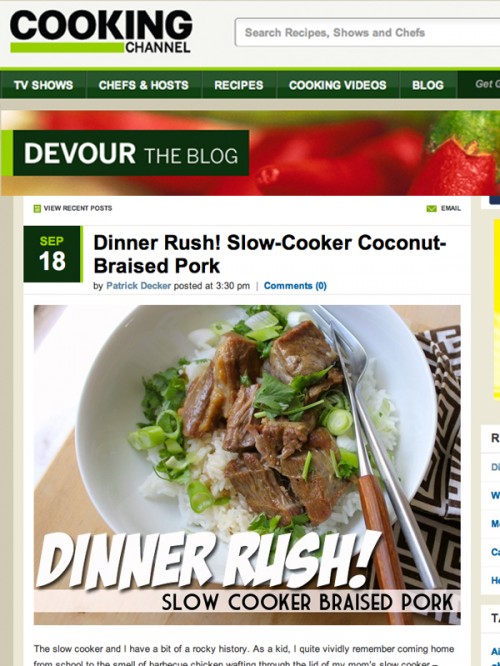Open Comments (0) link
Image resolution: width=500 pixels, height=666 pixels.
click(295, 286)
